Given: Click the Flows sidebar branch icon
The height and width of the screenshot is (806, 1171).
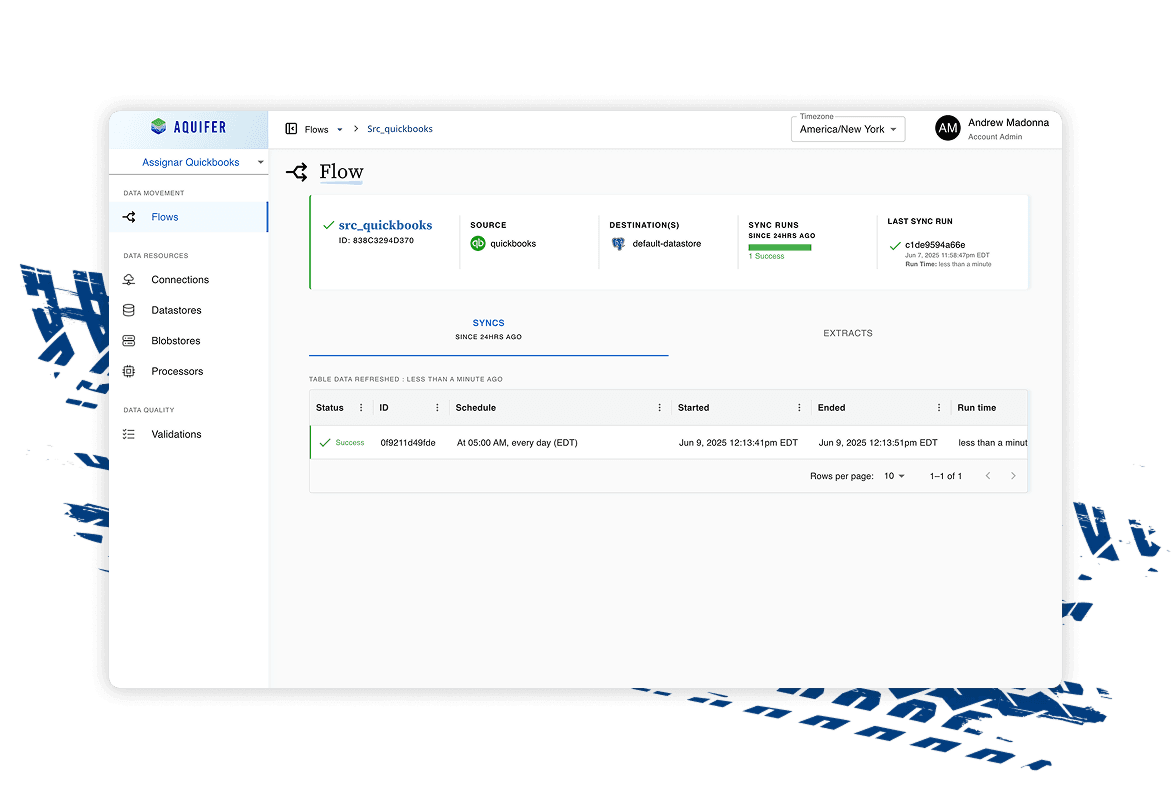Looking at the screenshot, I should [x=129, y=217].
